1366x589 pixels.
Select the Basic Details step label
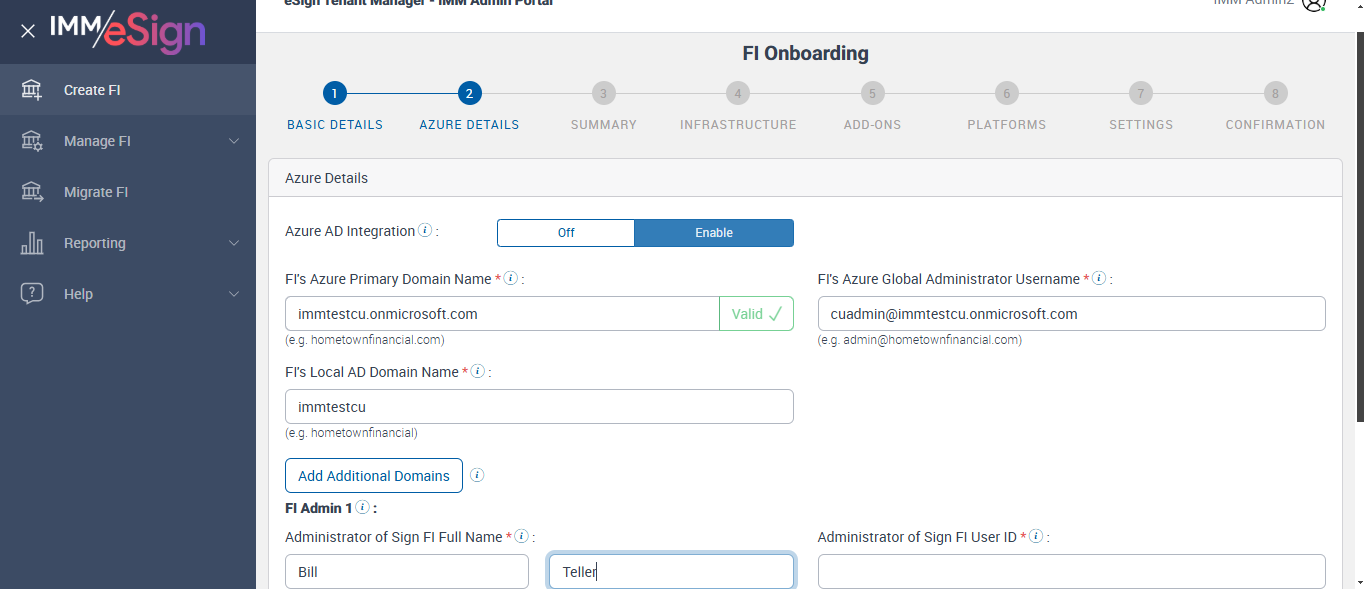tap(335, 125)
